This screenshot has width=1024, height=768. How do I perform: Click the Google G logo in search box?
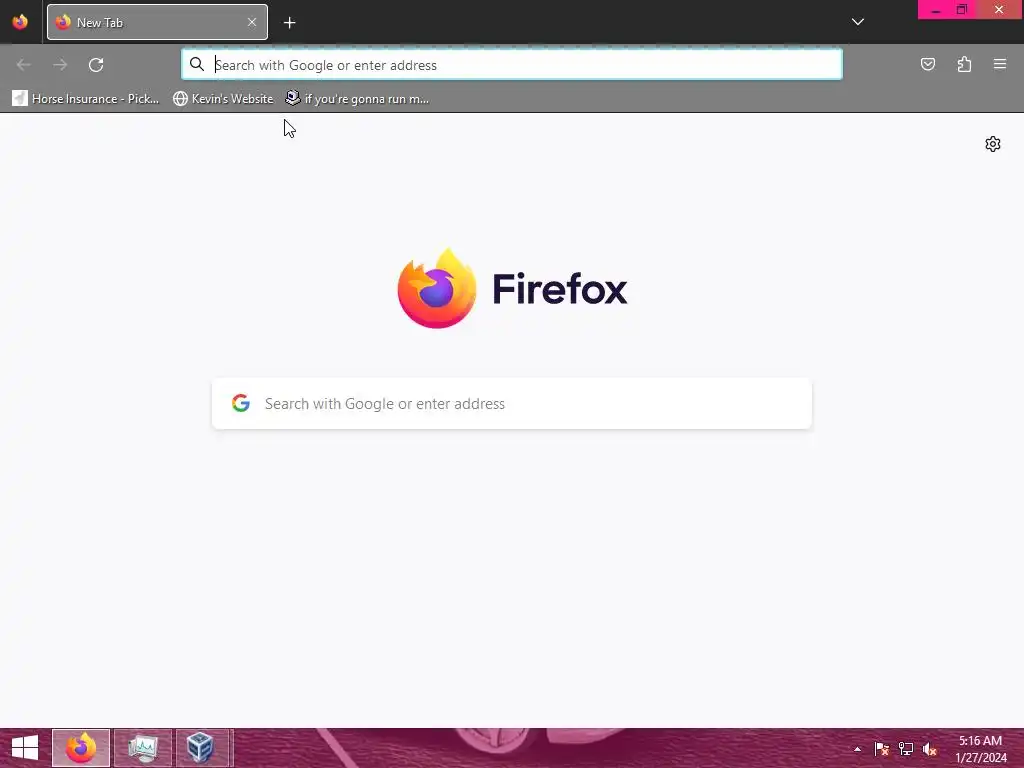[241, 403]
